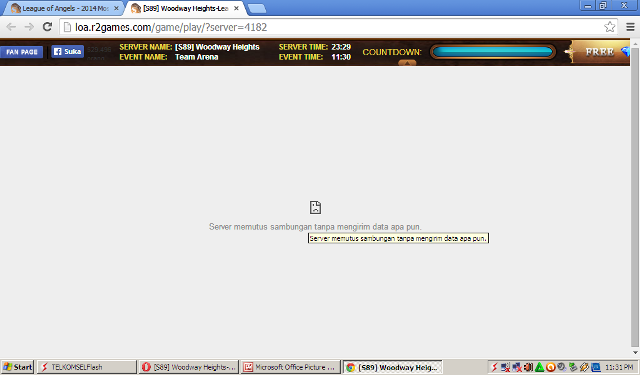Click the [S89] Woodway Heights server name text

(x=217, y=47)
